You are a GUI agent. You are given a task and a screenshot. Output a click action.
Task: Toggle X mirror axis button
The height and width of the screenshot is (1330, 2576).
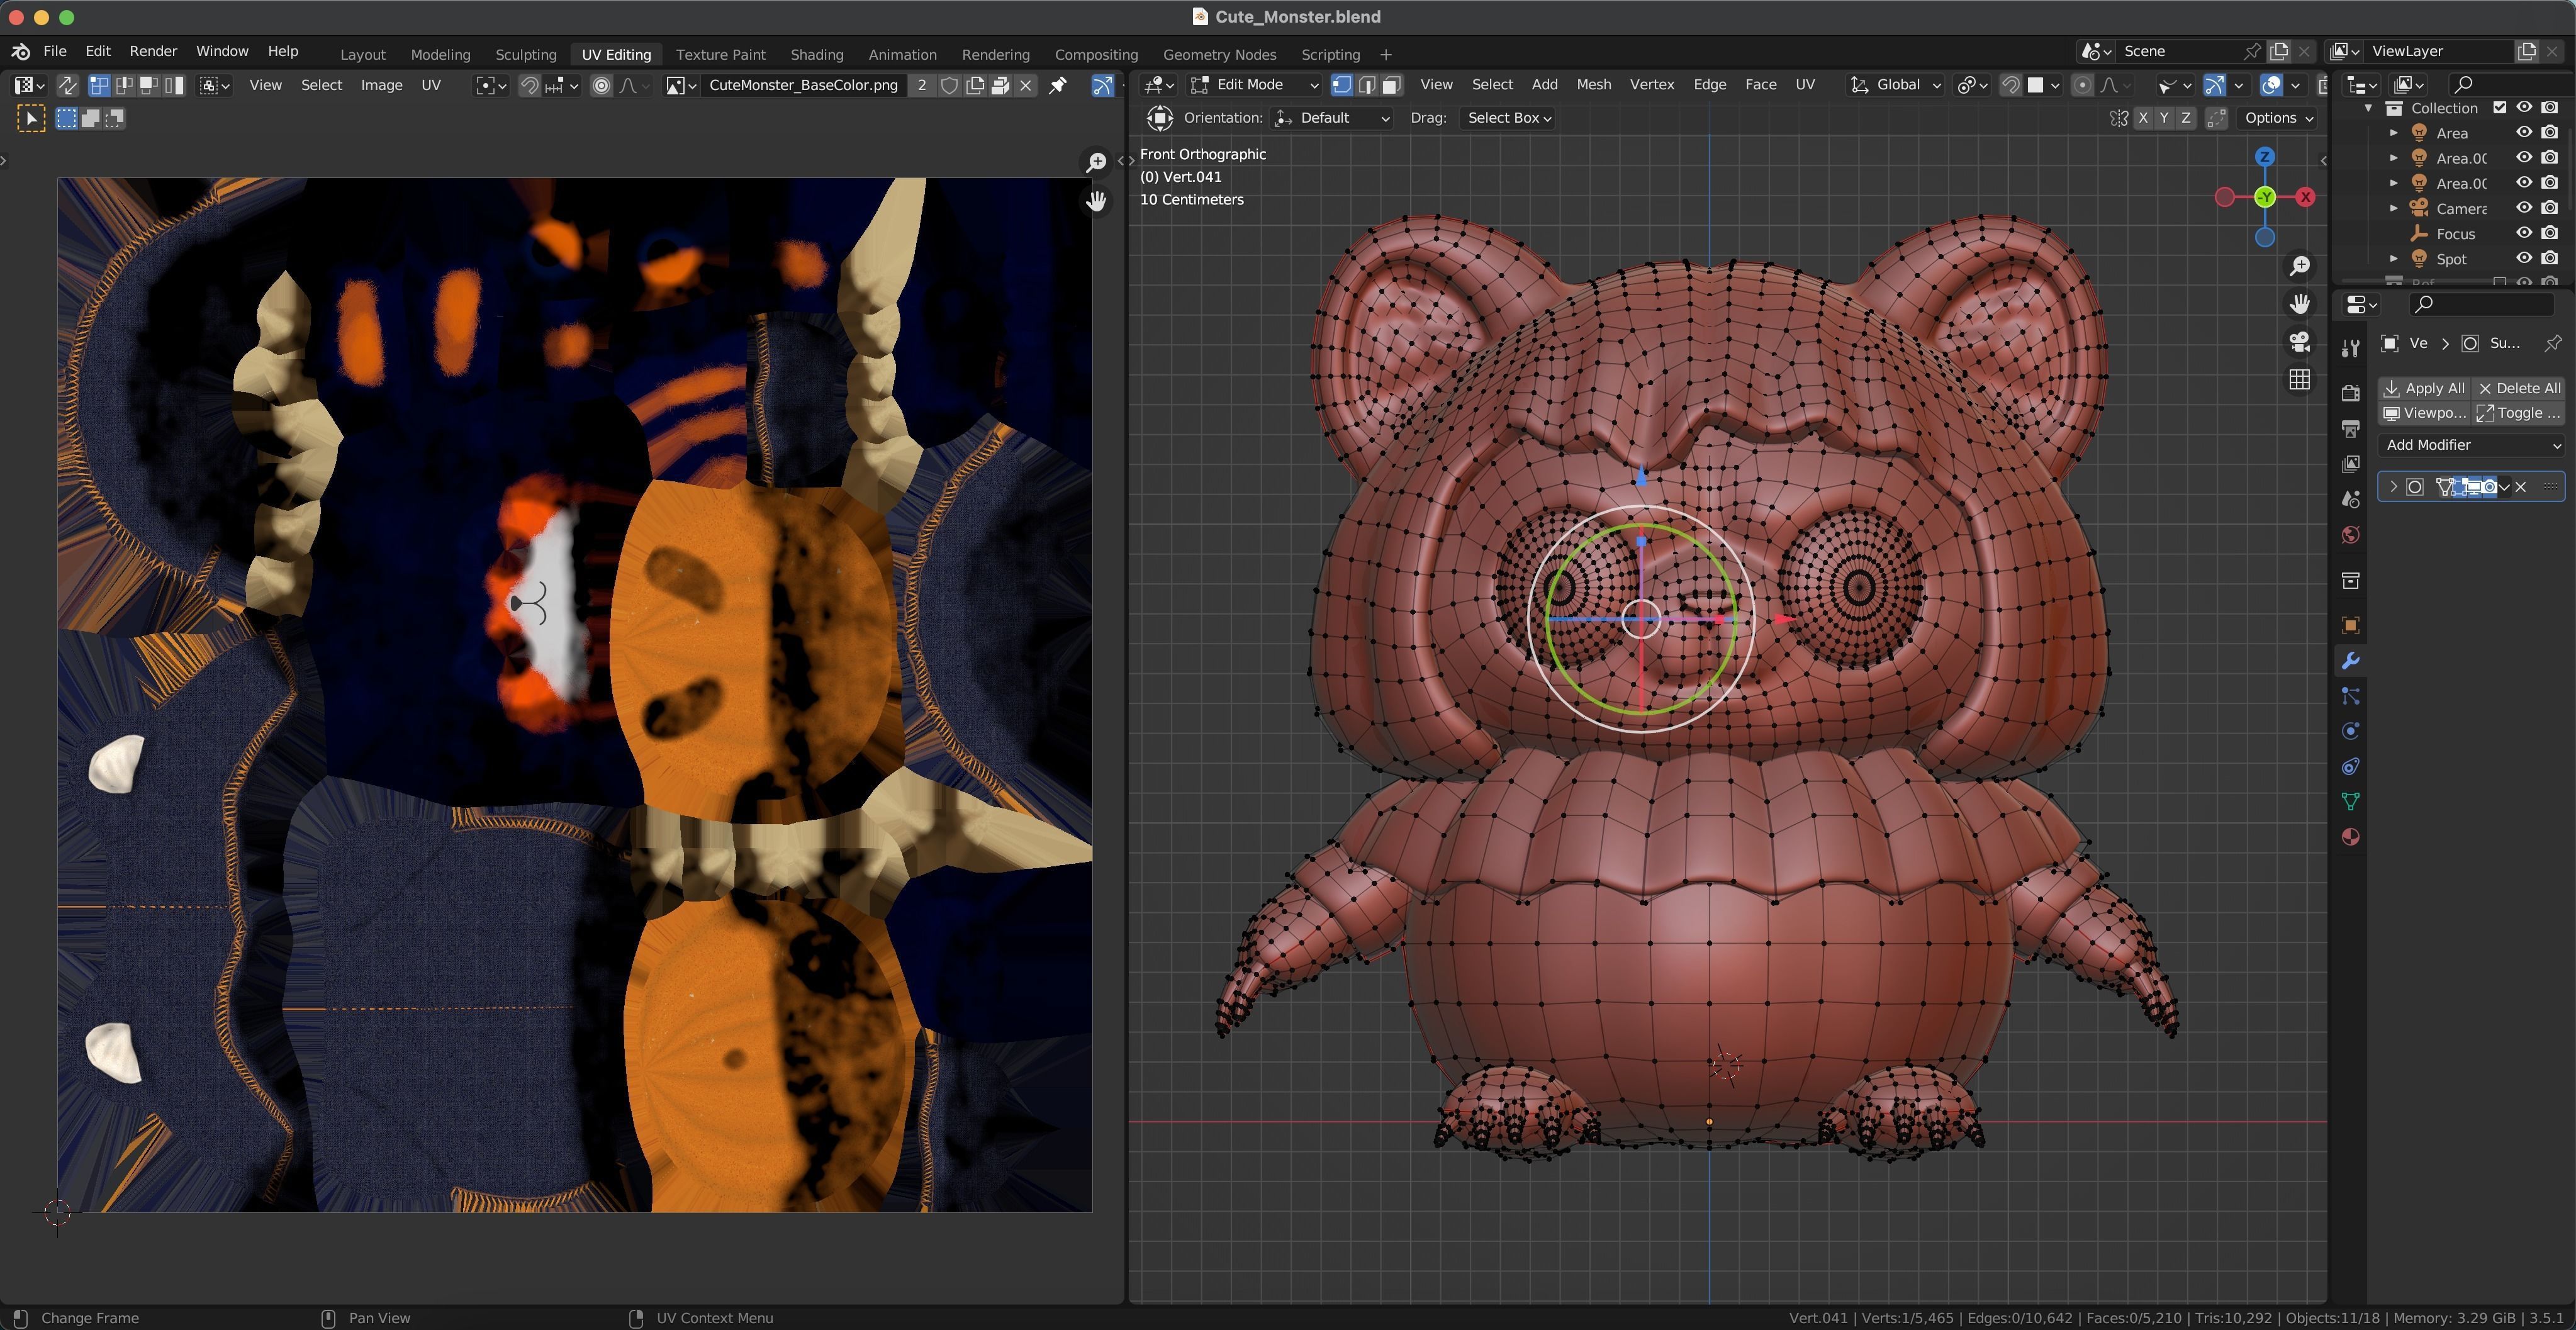click(x=2142, y=118)
